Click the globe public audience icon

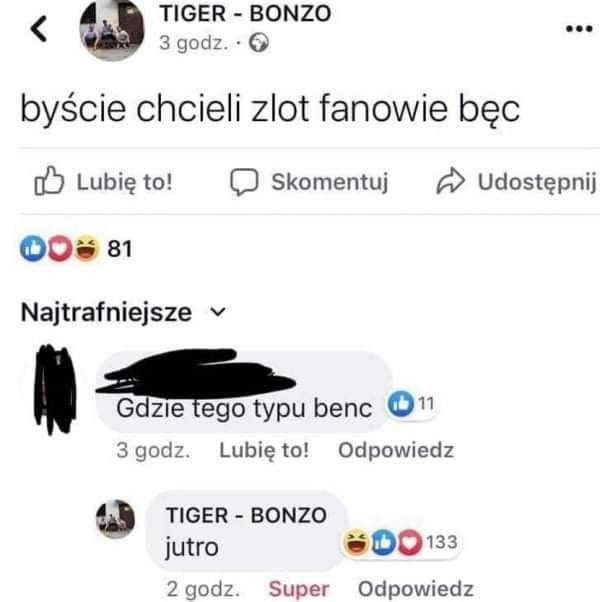point(259,43)
